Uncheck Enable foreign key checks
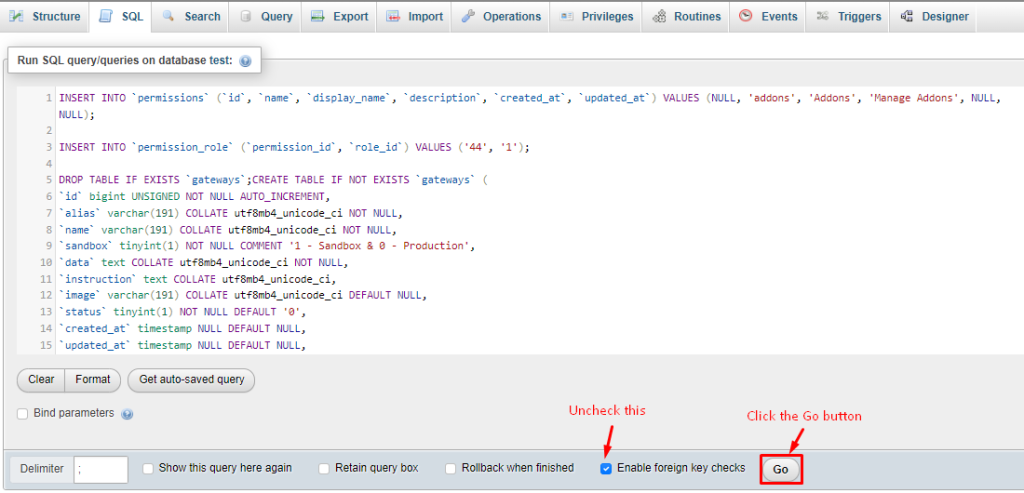This screenshot has width=1024, height=493. 606,468
